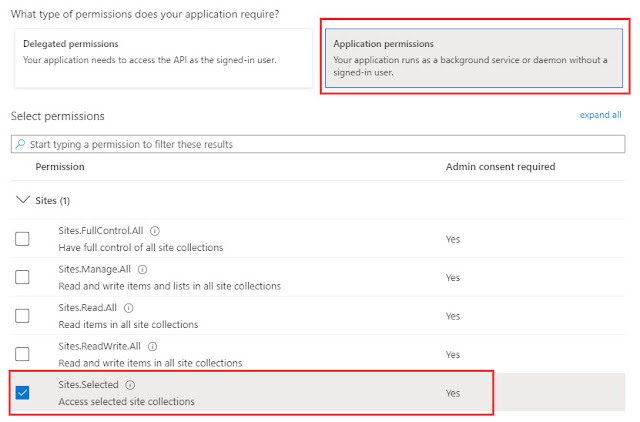This screenshot has height=422, width=640.
Task: Click the search magnifier icon
Action: point(20,144)
